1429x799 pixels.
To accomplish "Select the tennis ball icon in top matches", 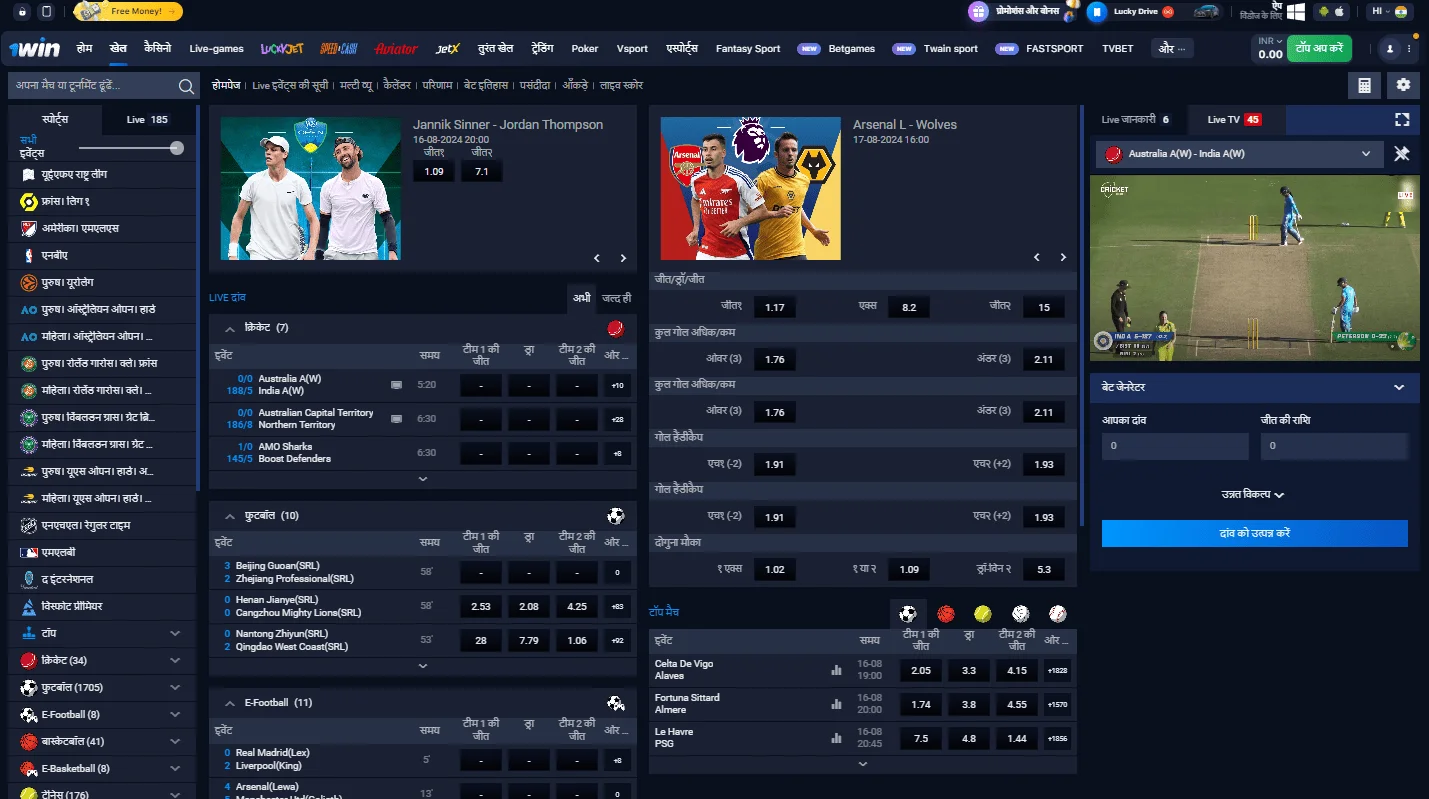I will click(982, 614).
